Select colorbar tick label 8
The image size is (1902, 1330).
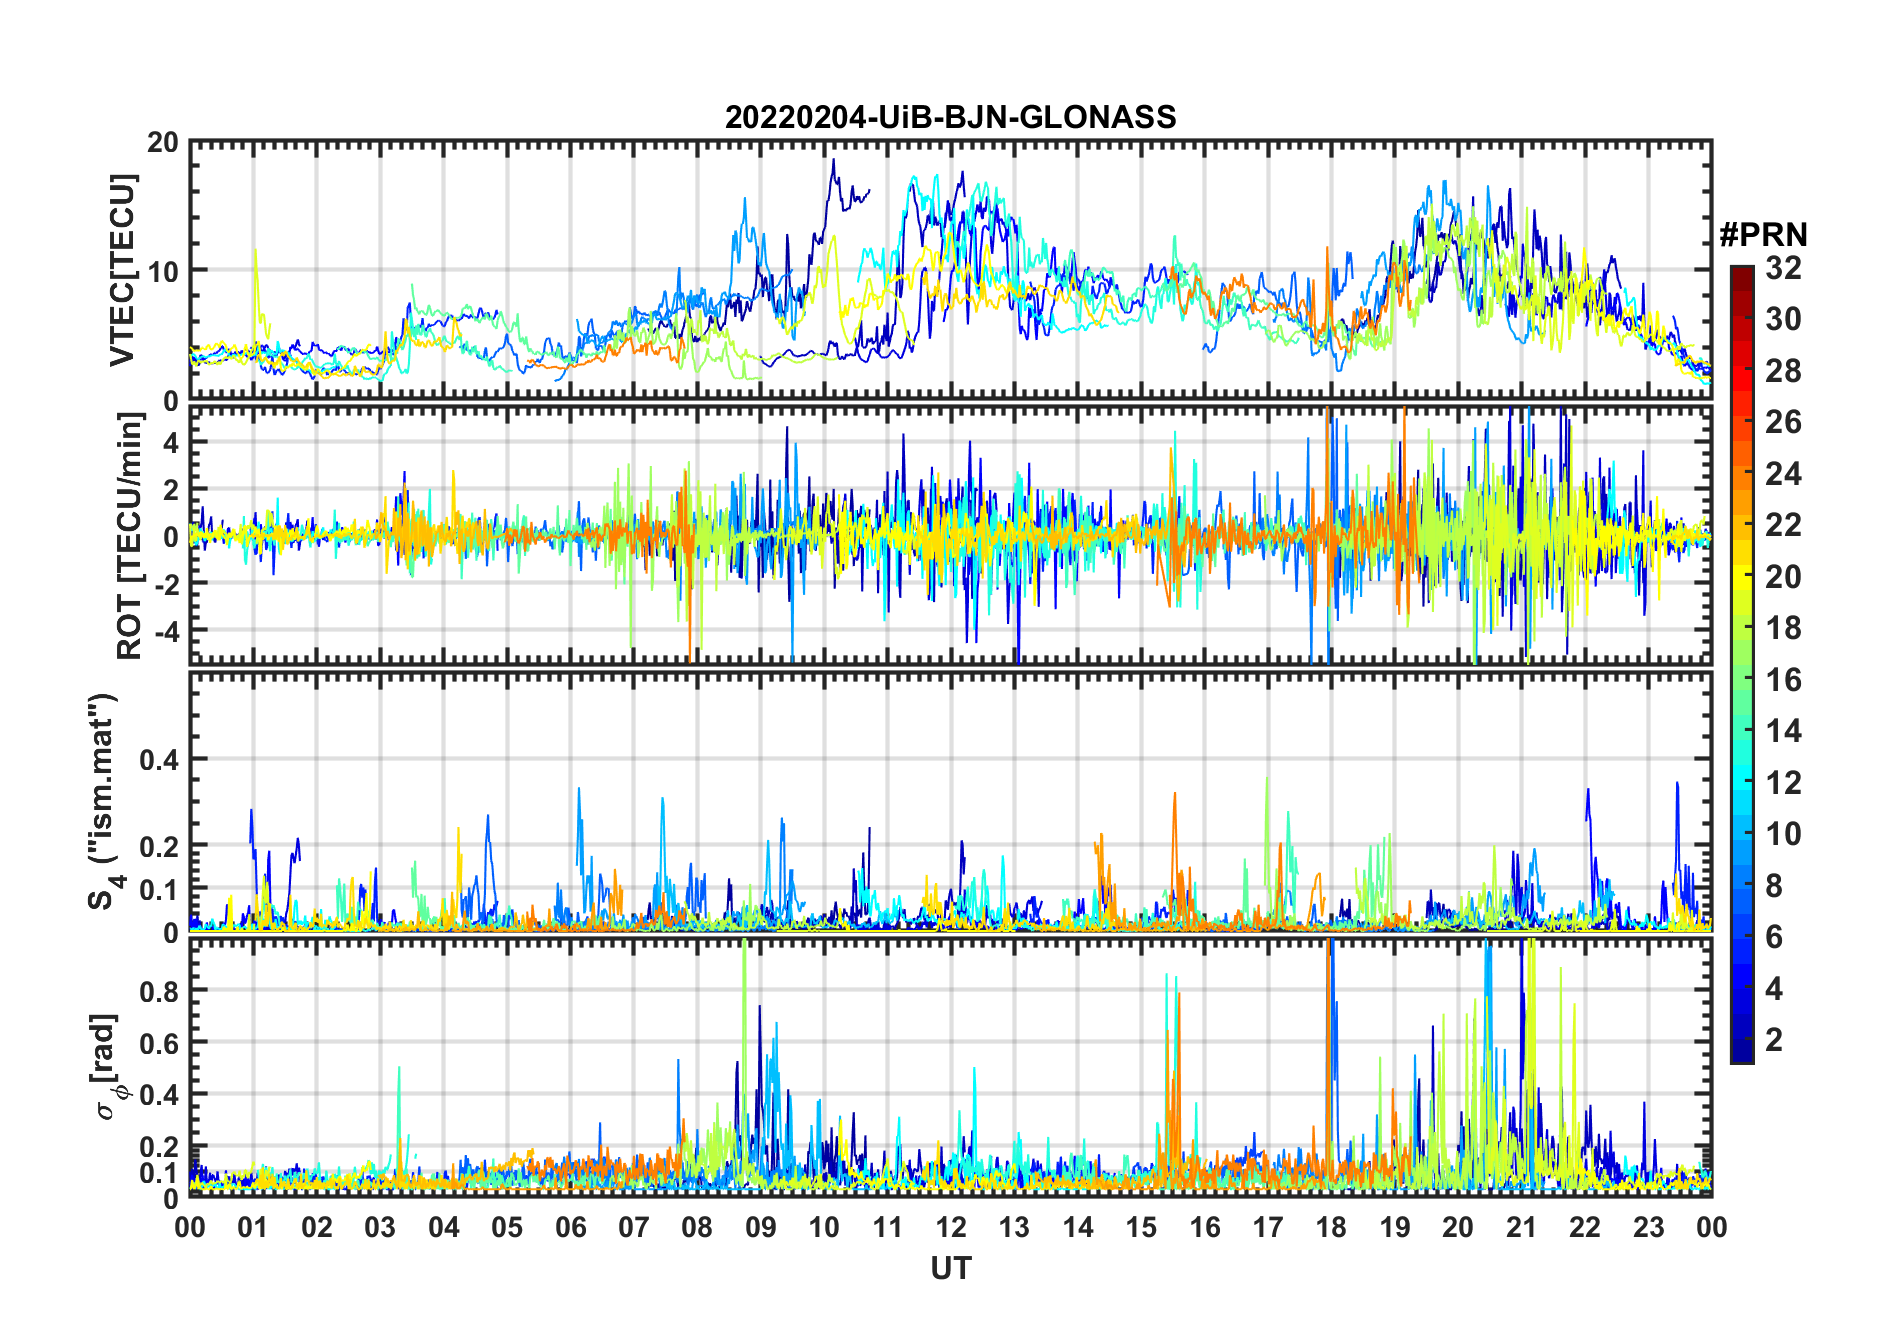coord(1774,885)
